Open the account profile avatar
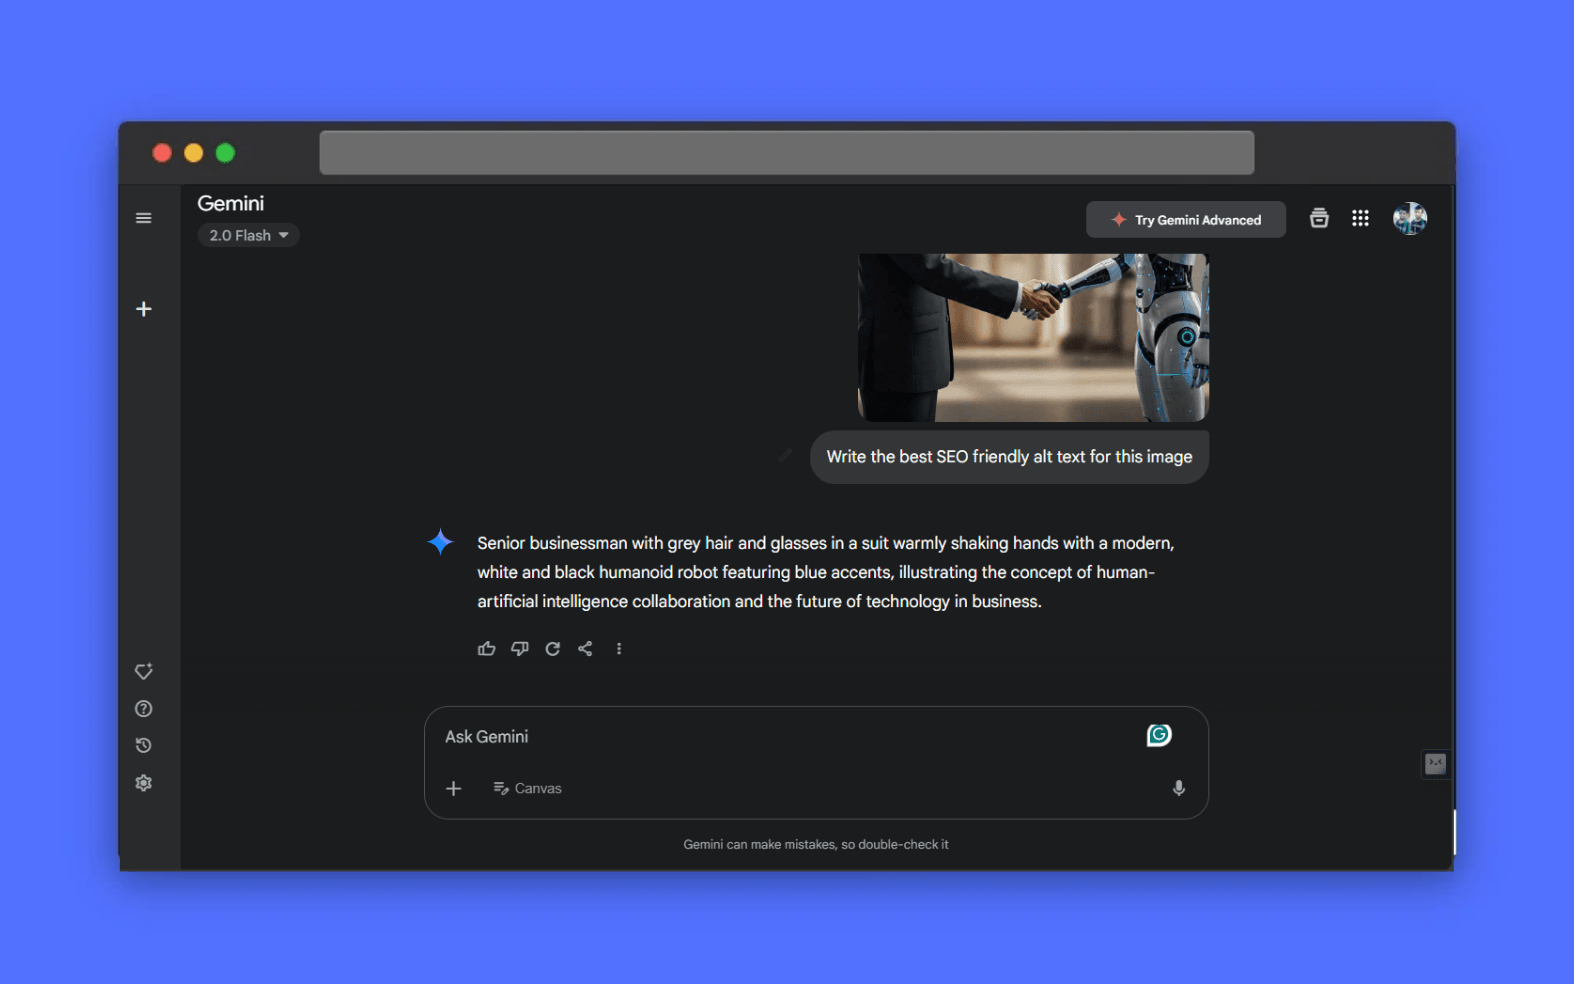Image resolution: width=1575 pixels, height=985 pixels. coord(1410,218)
